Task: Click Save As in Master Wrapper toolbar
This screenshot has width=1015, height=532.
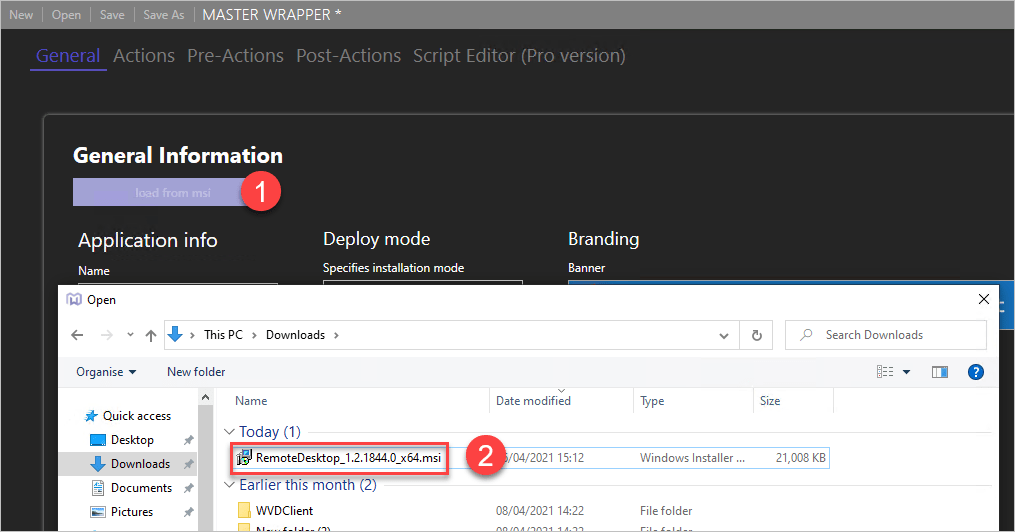Action: (164, 14)
